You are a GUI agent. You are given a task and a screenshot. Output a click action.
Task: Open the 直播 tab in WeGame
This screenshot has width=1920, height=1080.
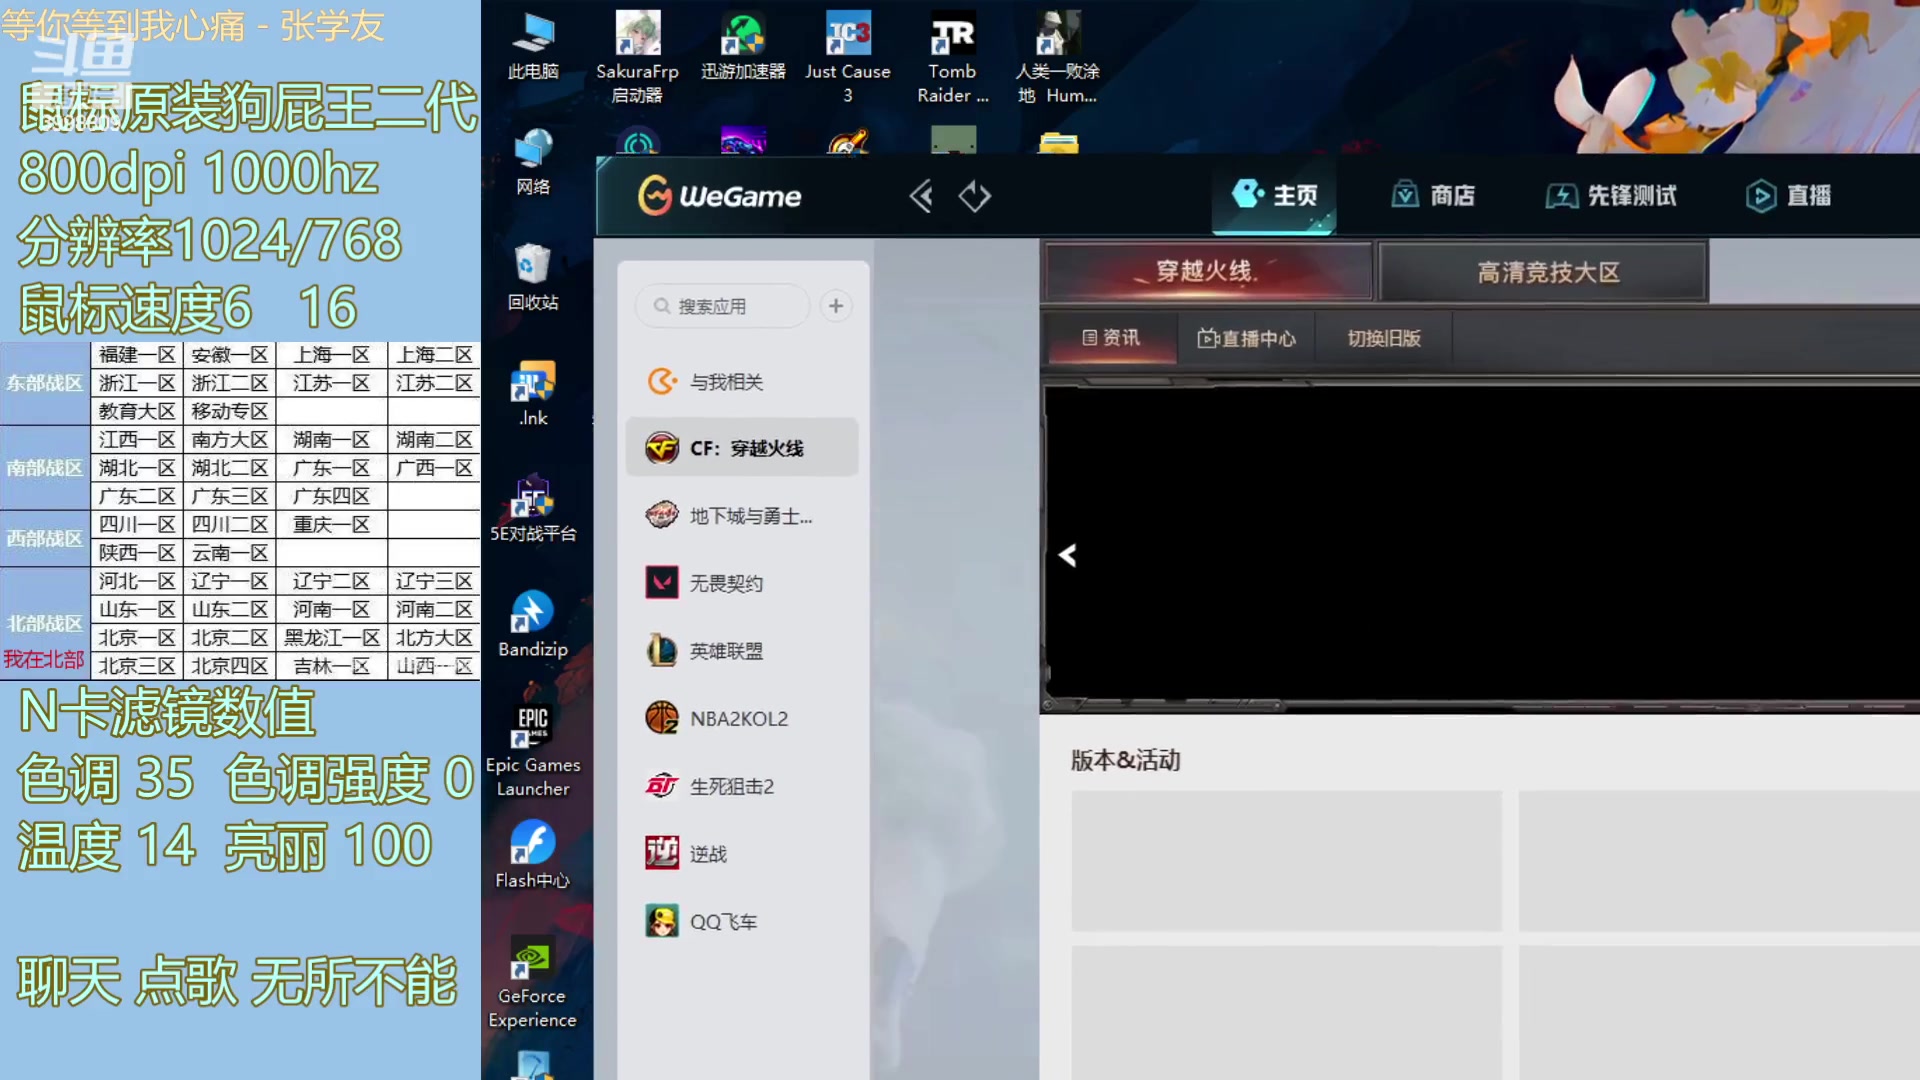1789,195
